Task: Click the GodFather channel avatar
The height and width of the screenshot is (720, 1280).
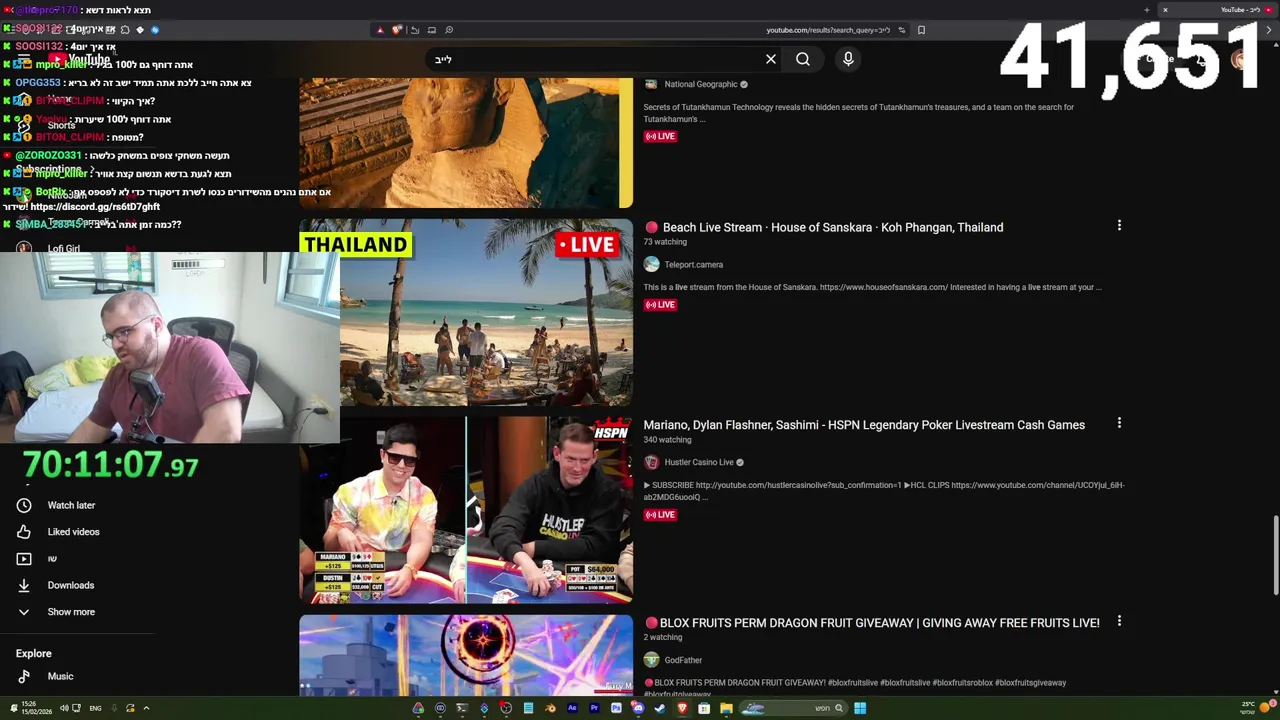Action: [x=652, y=660]
